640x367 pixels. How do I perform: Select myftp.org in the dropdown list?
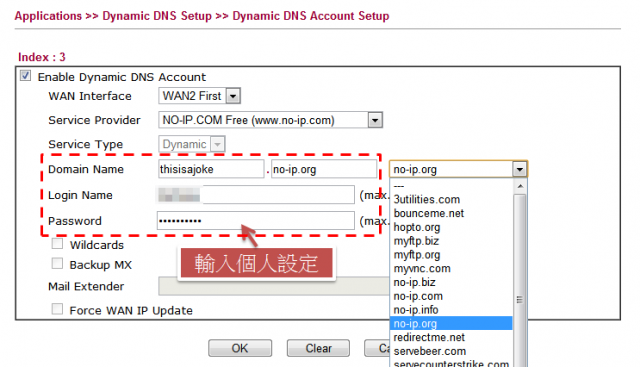click(451, 255)
